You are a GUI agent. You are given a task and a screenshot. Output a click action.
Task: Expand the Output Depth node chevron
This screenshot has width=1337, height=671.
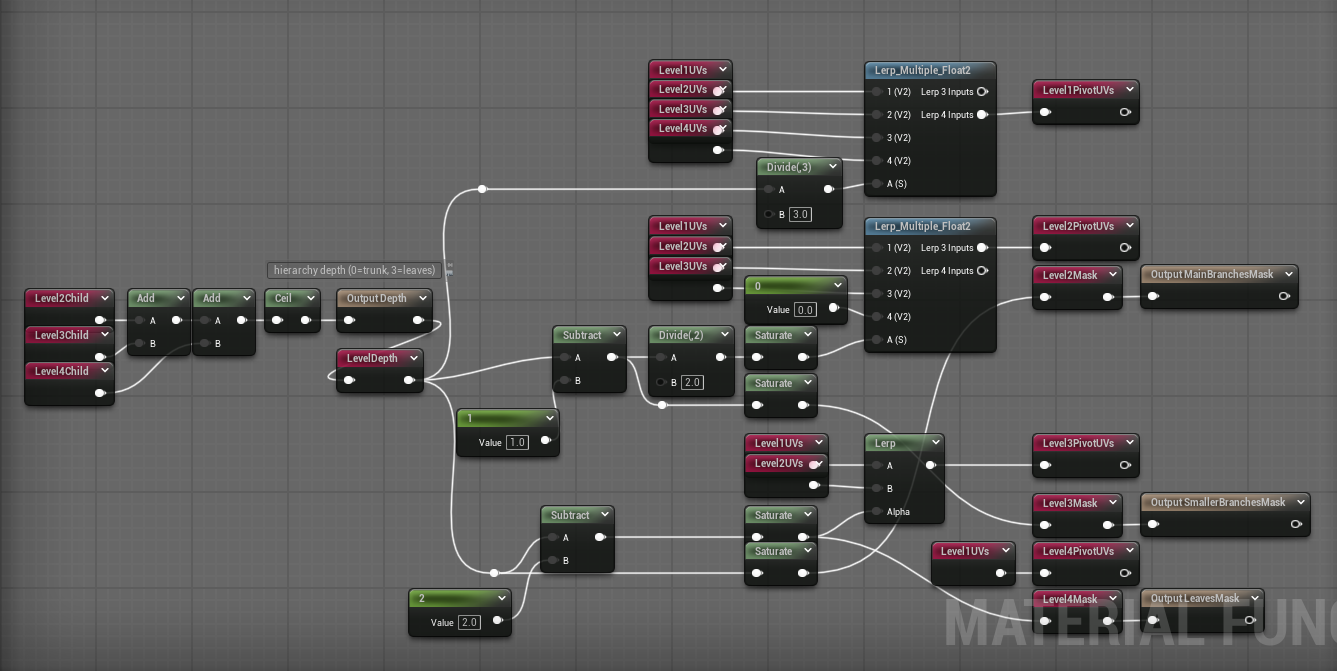tap(423, 298)
